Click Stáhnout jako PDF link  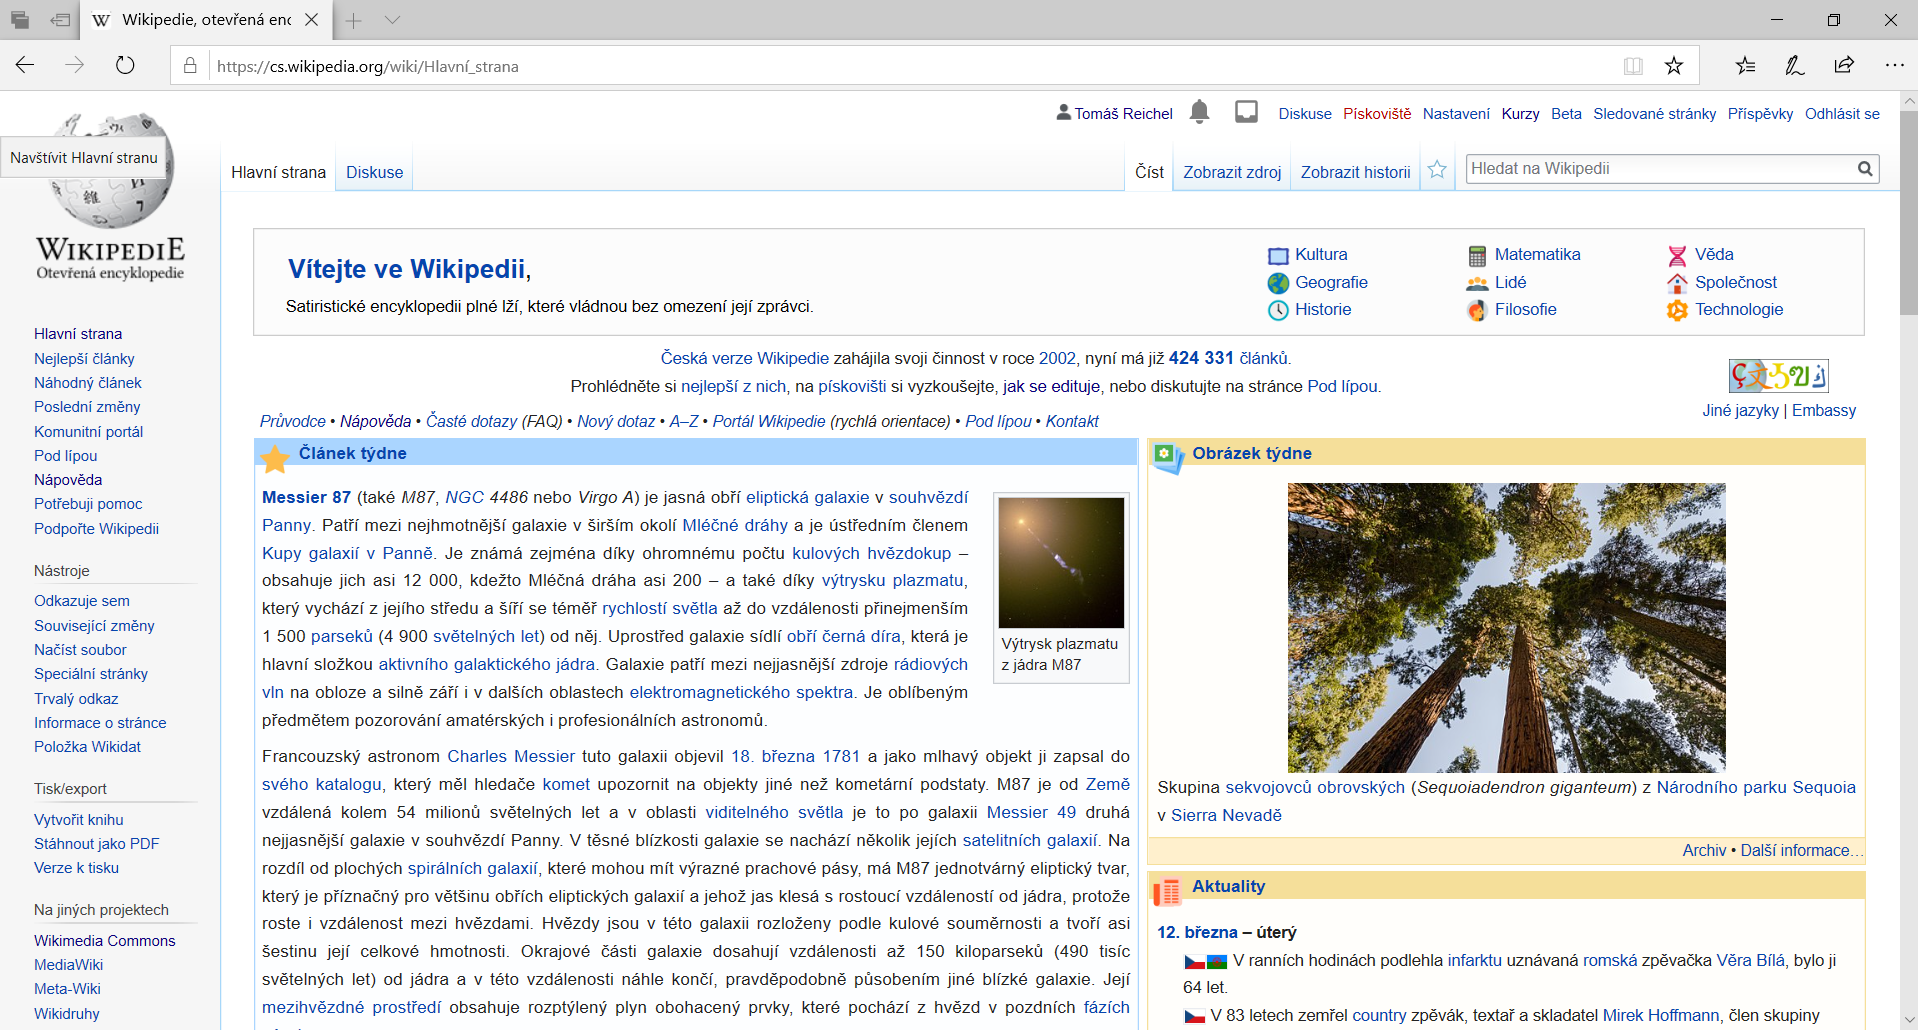97,843
